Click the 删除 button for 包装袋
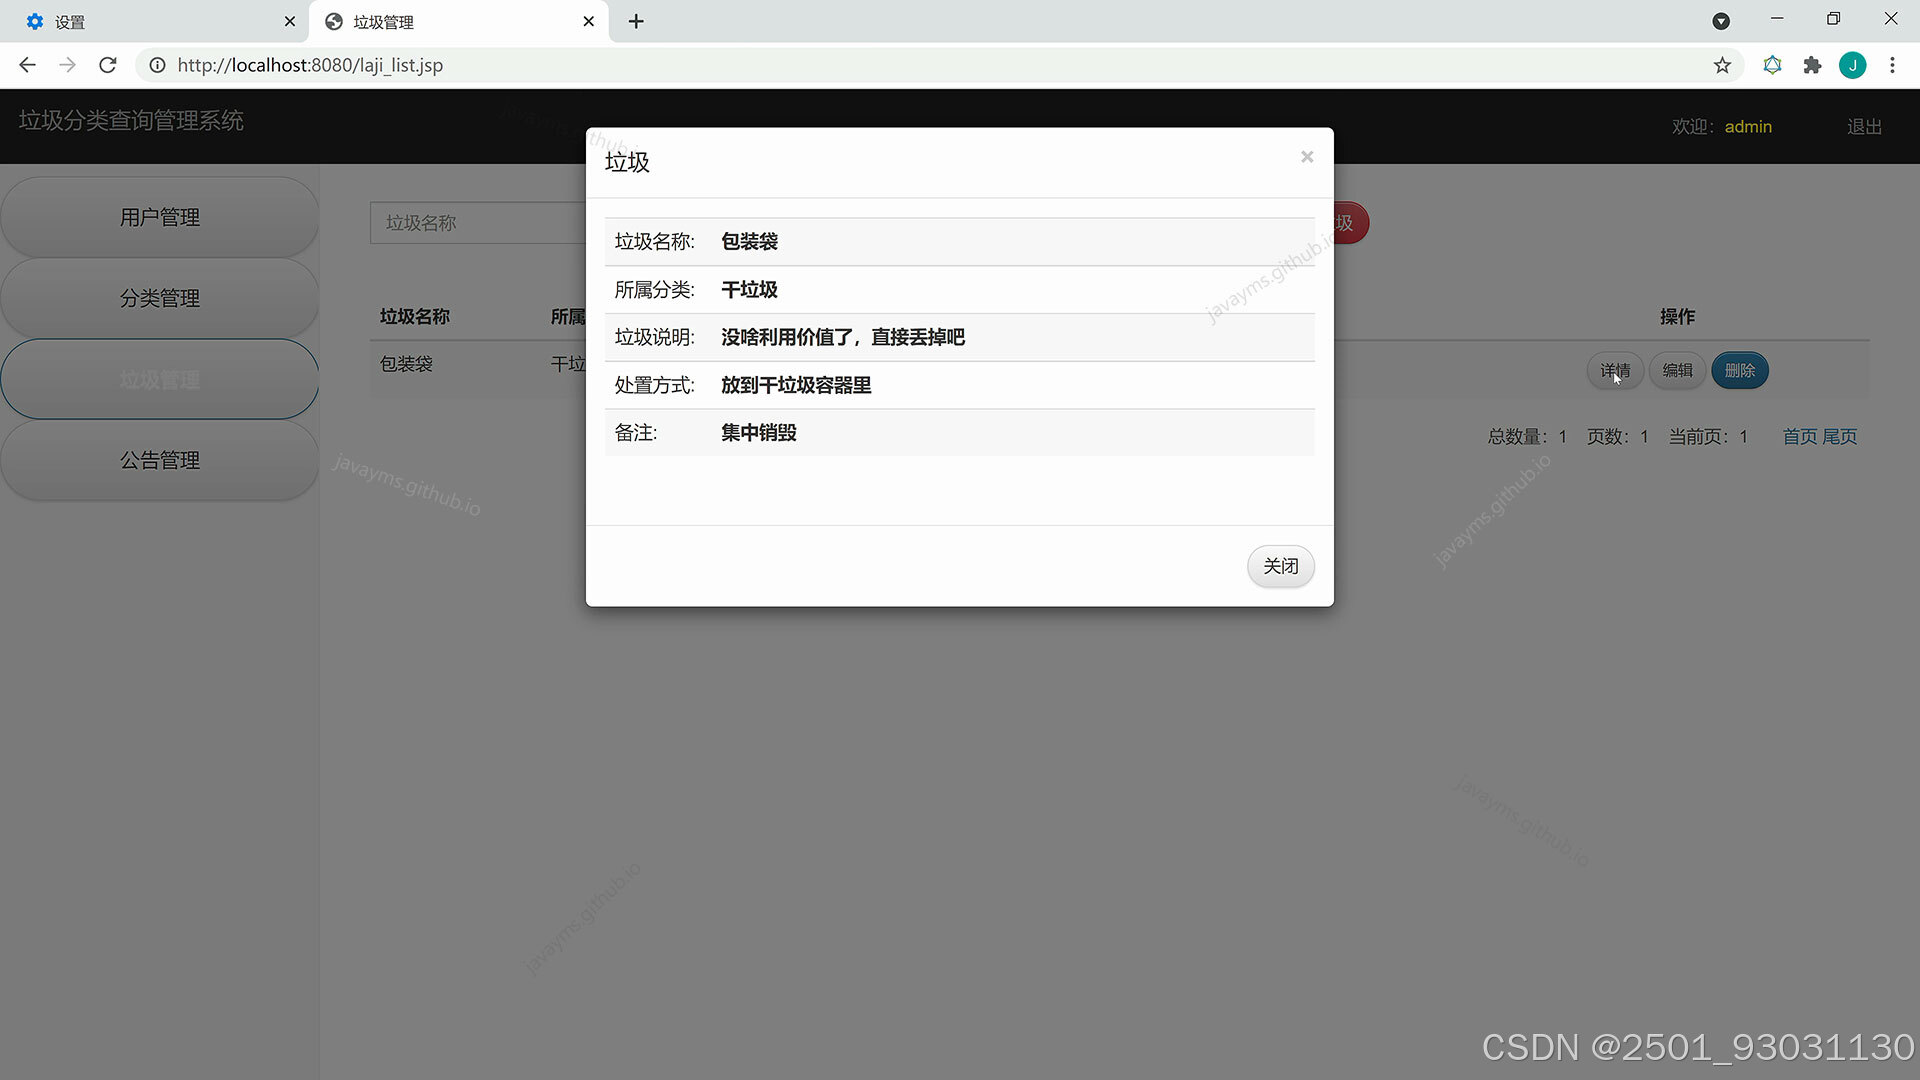Viewport: 1920px width, 1080px height. click(1740, 371)
